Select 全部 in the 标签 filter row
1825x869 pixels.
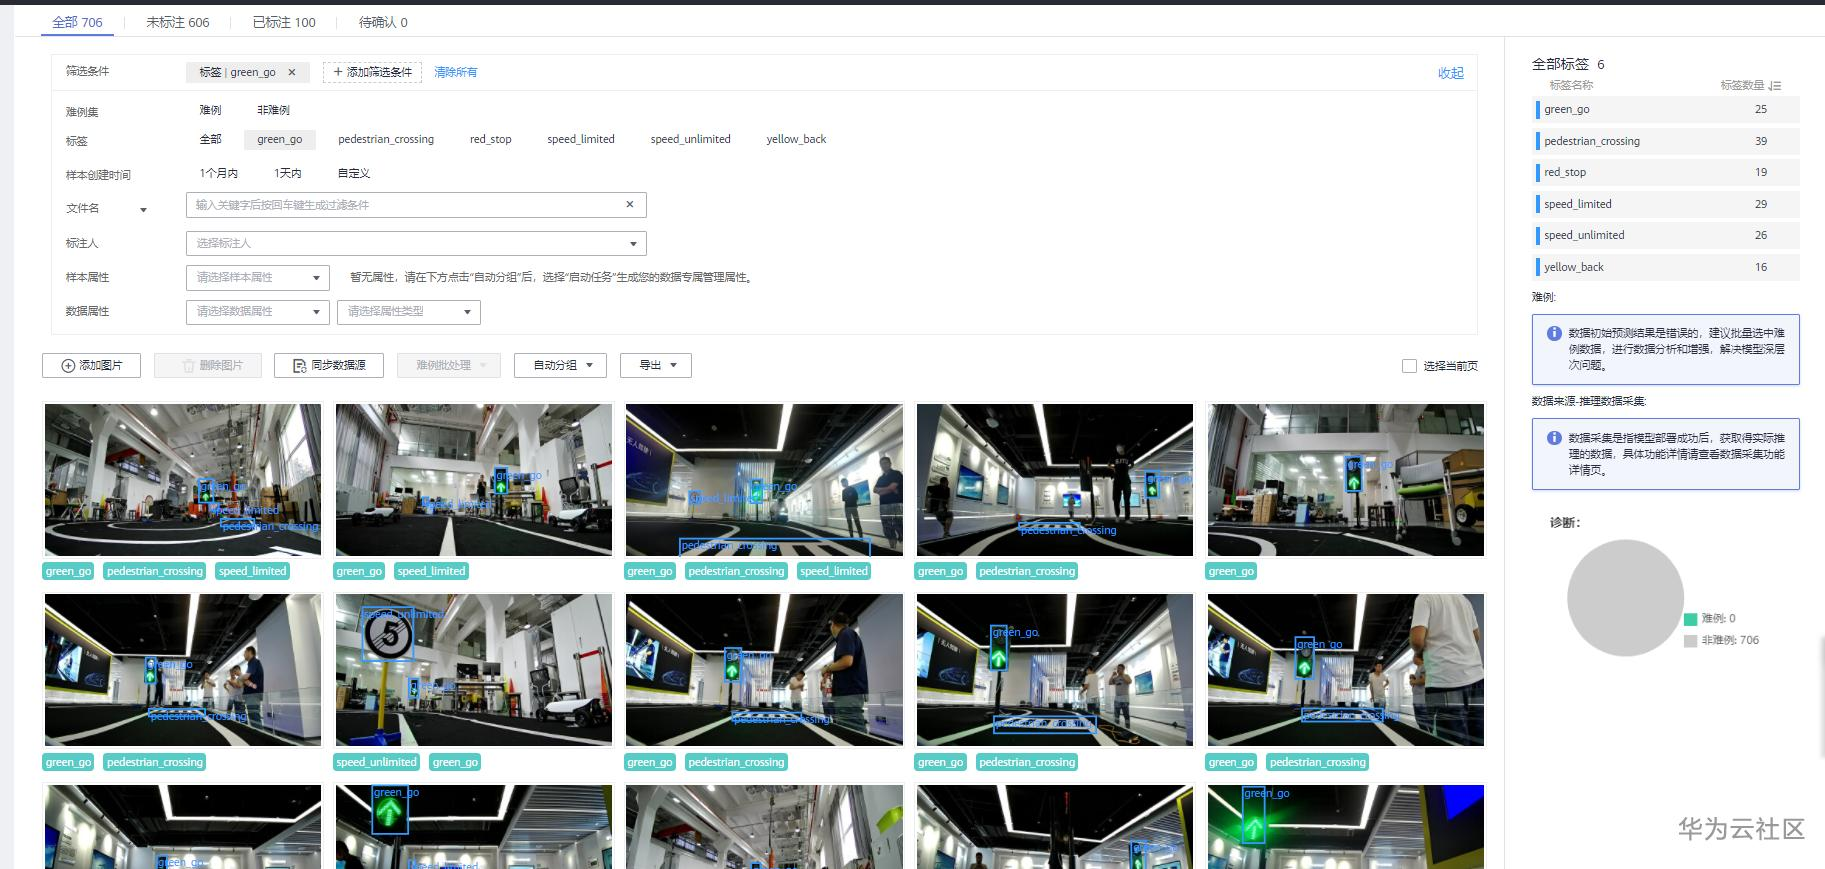[210, 139]
